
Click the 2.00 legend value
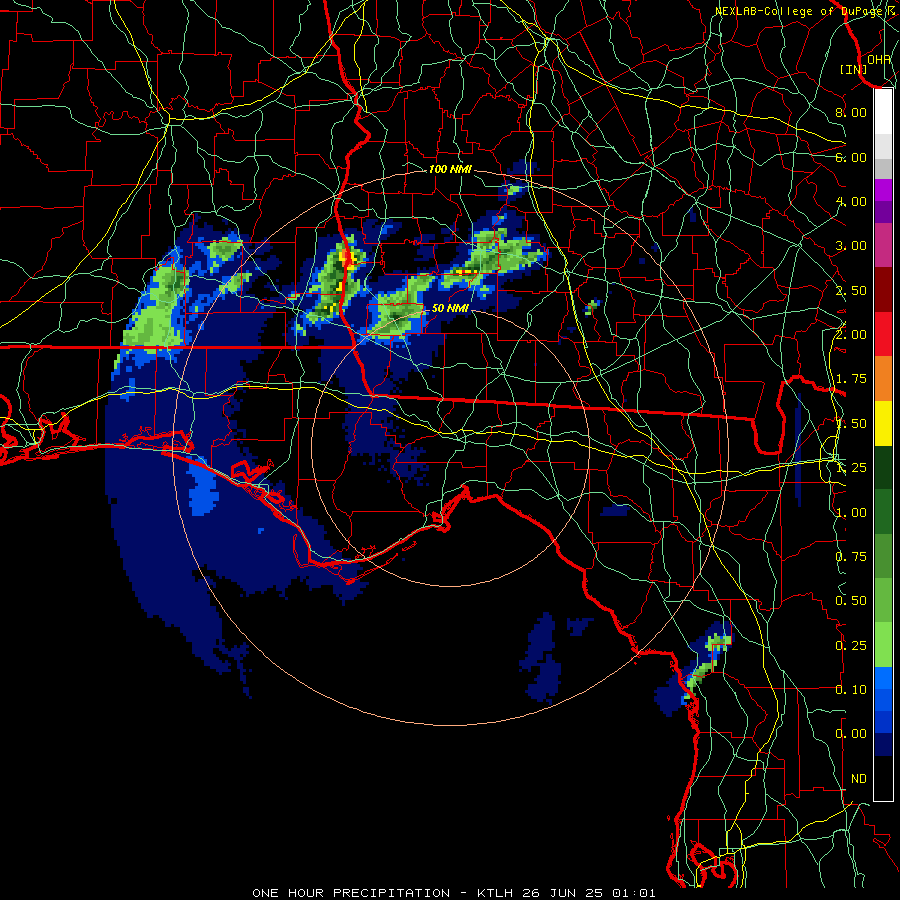point(851,335)
